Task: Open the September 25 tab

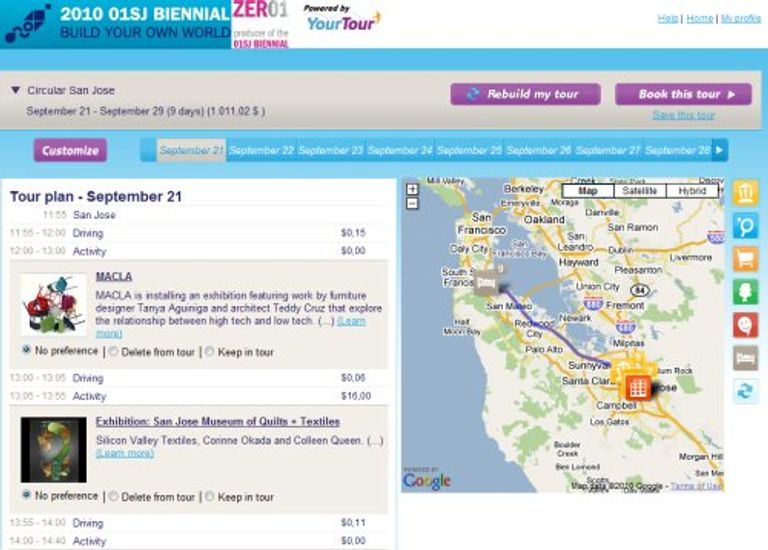Action: click(x=469, y=150)
